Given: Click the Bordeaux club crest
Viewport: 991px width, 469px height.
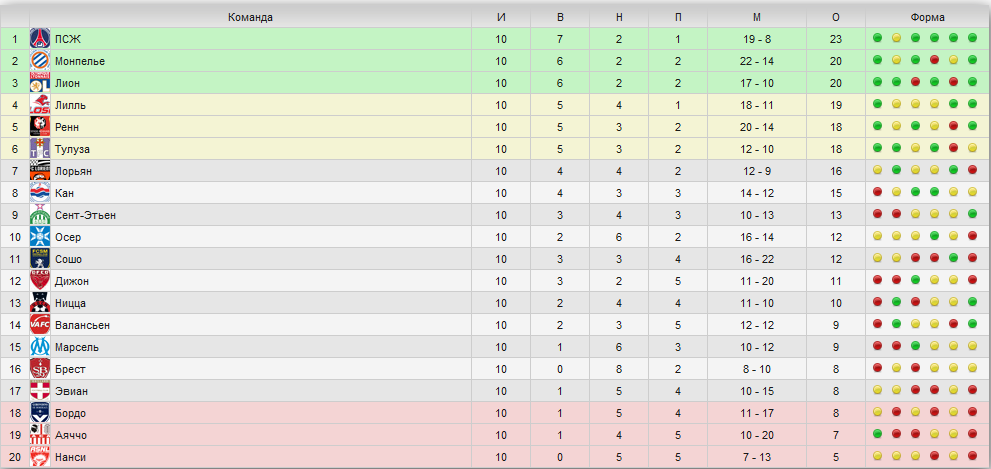Looking at the screenshot, I should 40,413.
